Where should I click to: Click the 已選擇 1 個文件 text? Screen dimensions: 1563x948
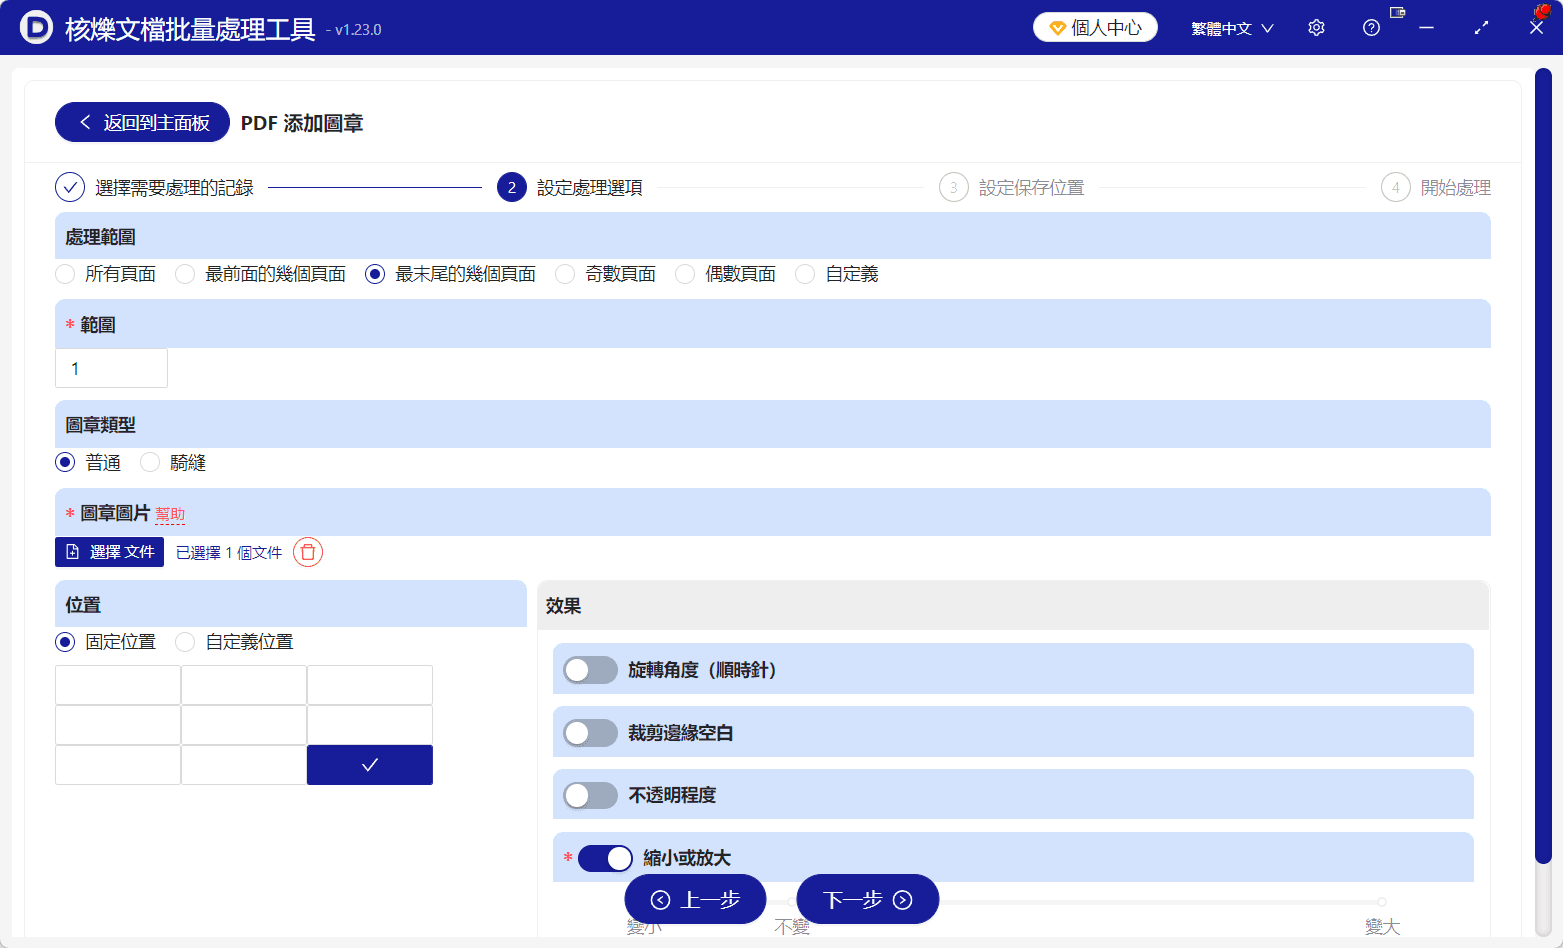tap(229, 553)
